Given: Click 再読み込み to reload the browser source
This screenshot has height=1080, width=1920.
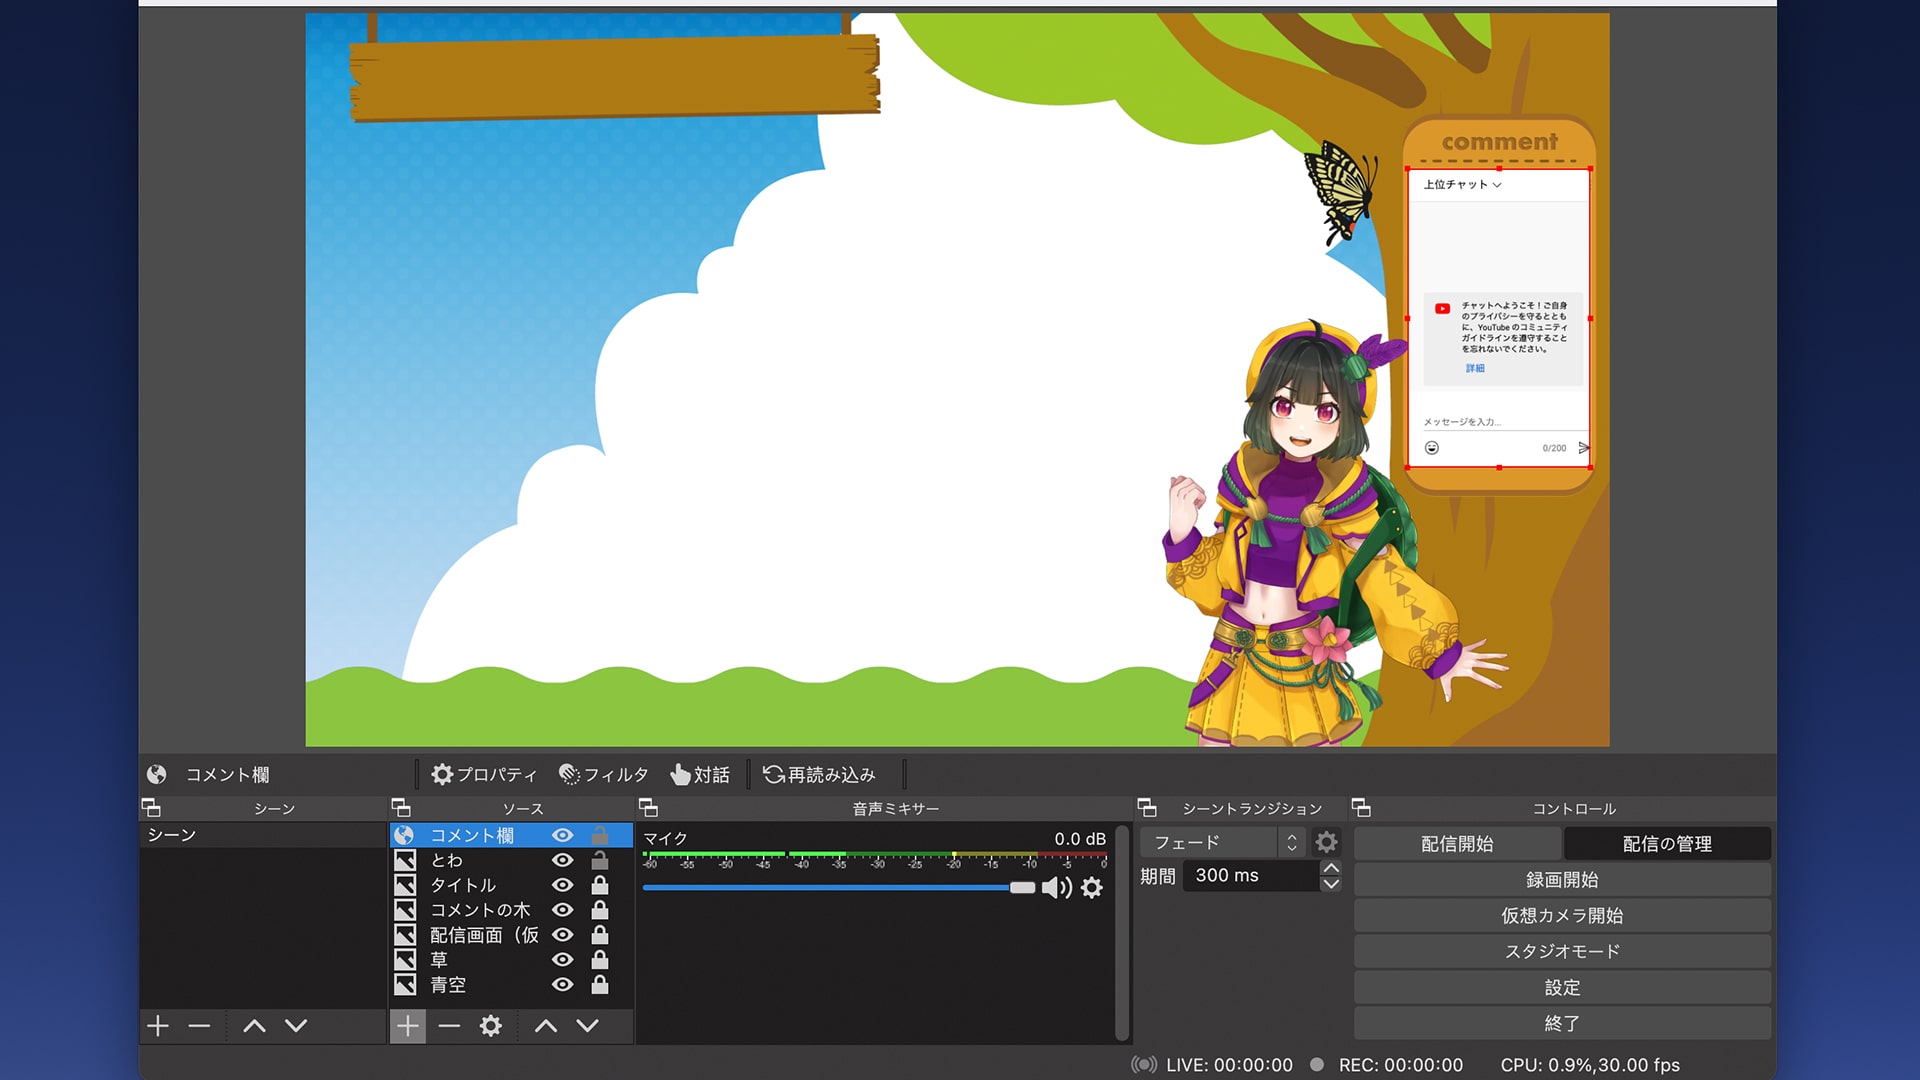Looking at the screenshot, I should (820, 773).
